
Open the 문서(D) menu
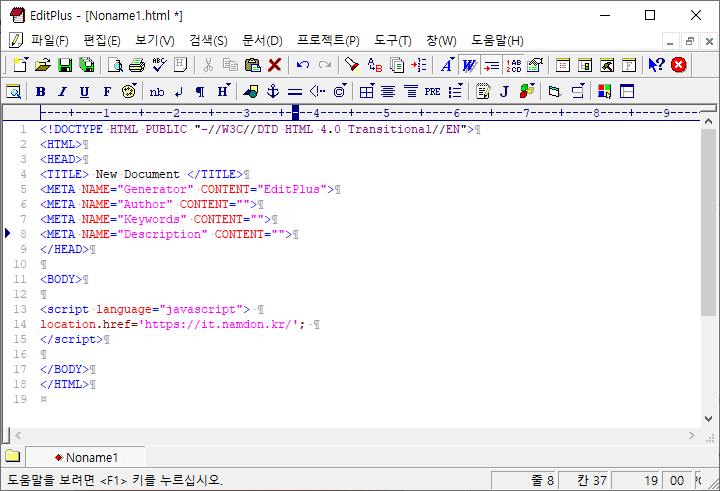[262, 41]
